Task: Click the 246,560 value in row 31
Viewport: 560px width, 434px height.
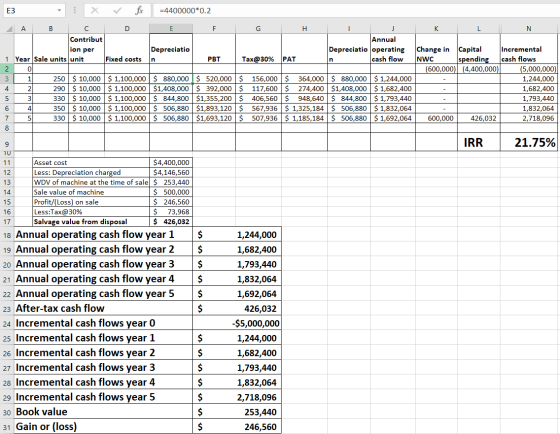Action: [x=237, y=426]
